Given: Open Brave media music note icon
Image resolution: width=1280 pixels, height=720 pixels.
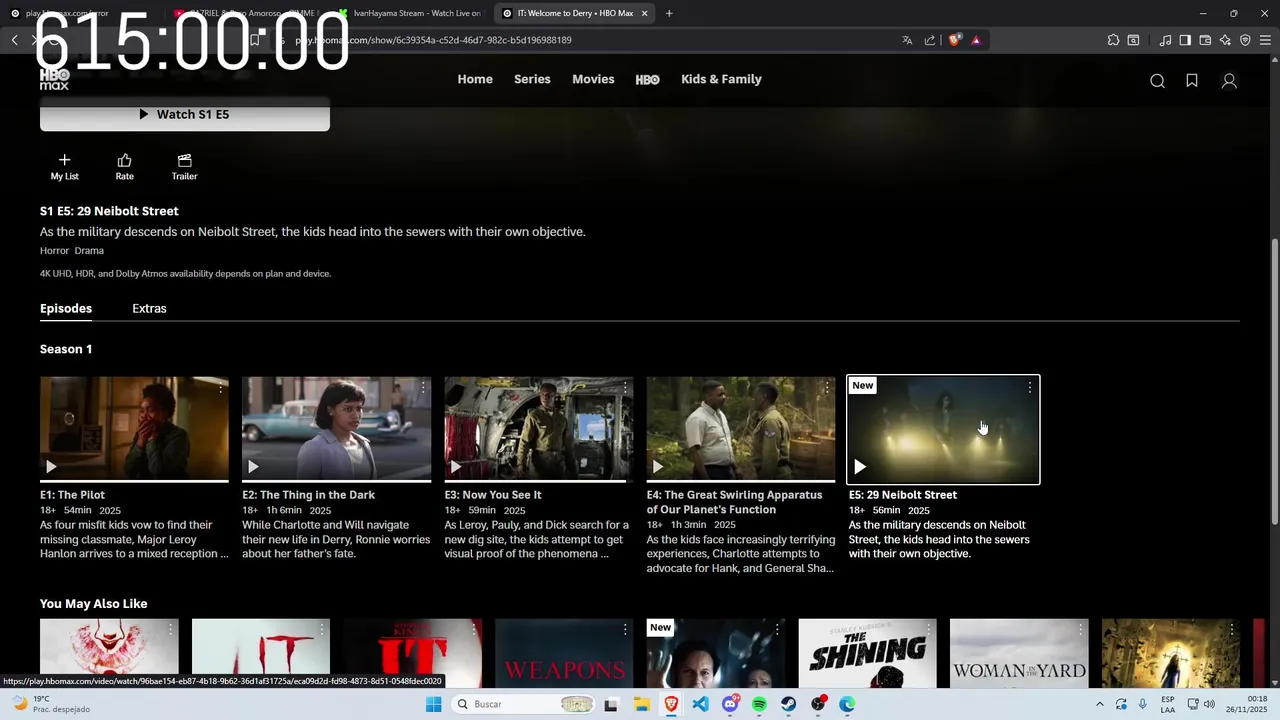Looking at the screenshot, I should click(1165, 40).
